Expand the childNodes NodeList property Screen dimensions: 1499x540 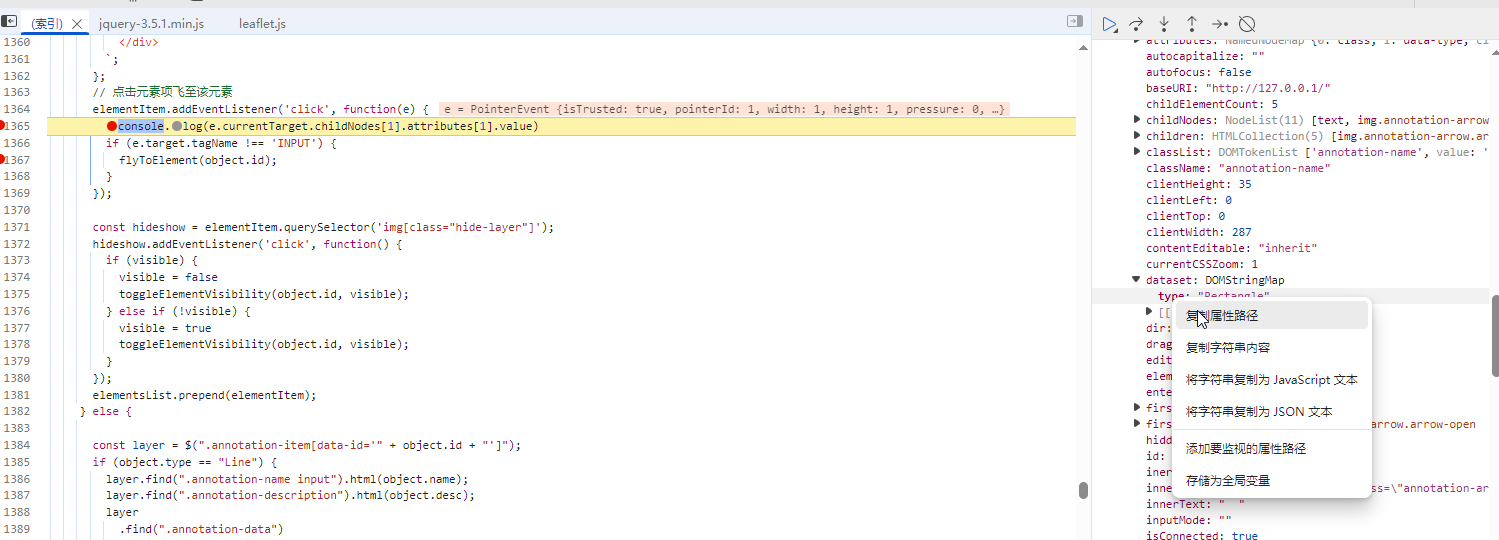1137,120
